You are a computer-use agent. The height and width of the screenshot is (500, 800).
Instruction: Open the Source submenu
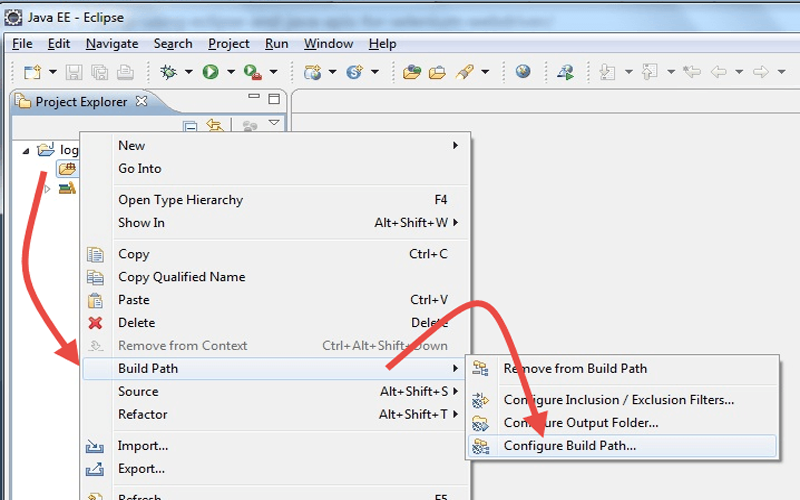274,391
